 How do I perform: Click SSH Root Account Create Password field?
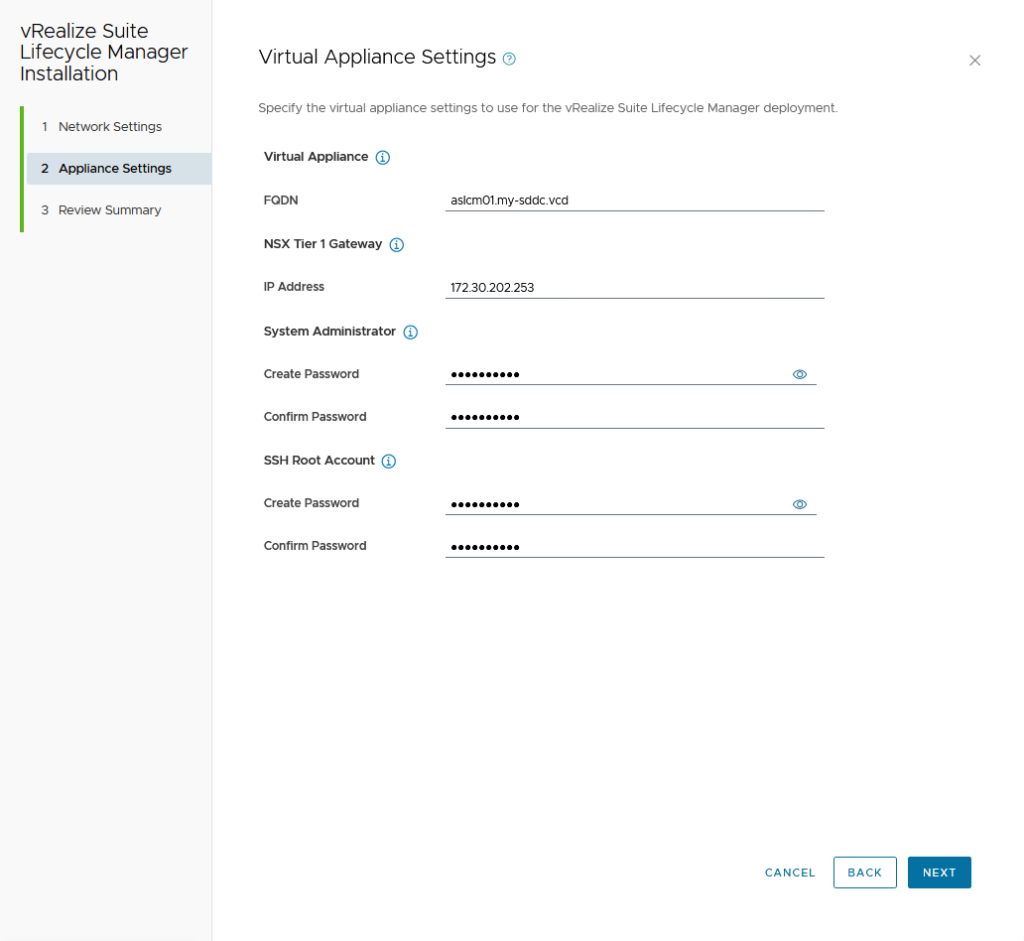[615, 504]
